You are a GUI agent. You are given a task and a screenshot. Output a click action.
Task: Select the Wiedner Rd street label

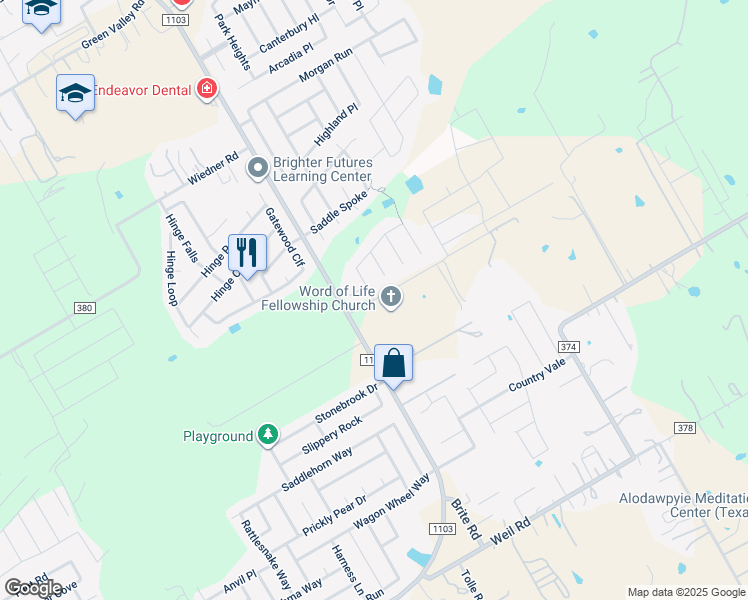pyautogui.click(x=213, y=168)
